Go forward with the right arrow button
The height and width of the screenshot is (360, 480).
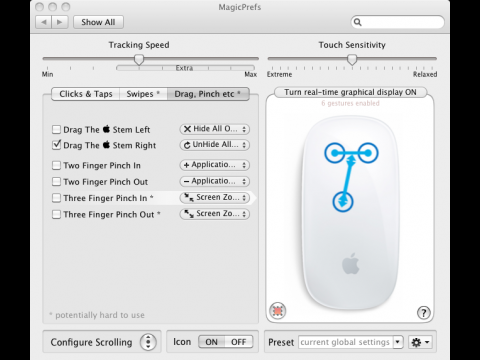coord(60,22)
